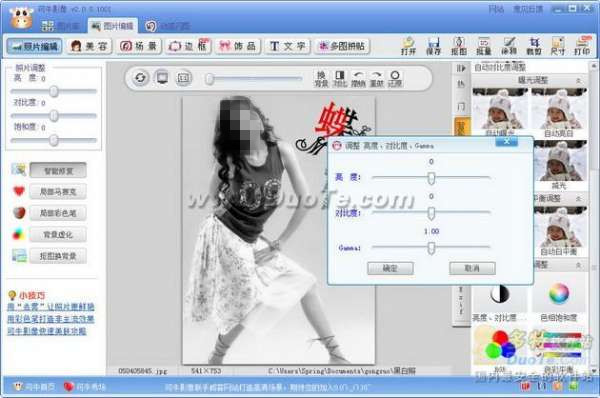This screenshot has width=600, height=398.
Task: Rotate the photo with circular arrows icon
Action: point(140,78)
